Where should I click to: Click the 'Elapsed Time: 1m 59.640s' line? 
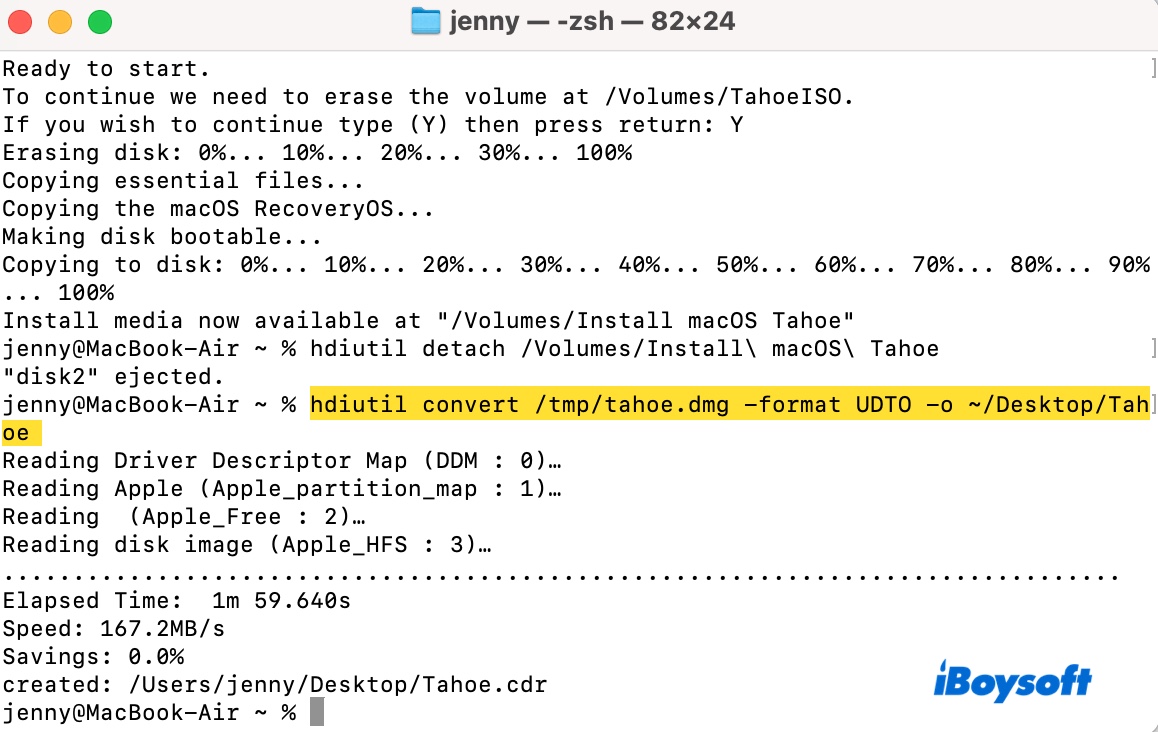click(177, 601)
